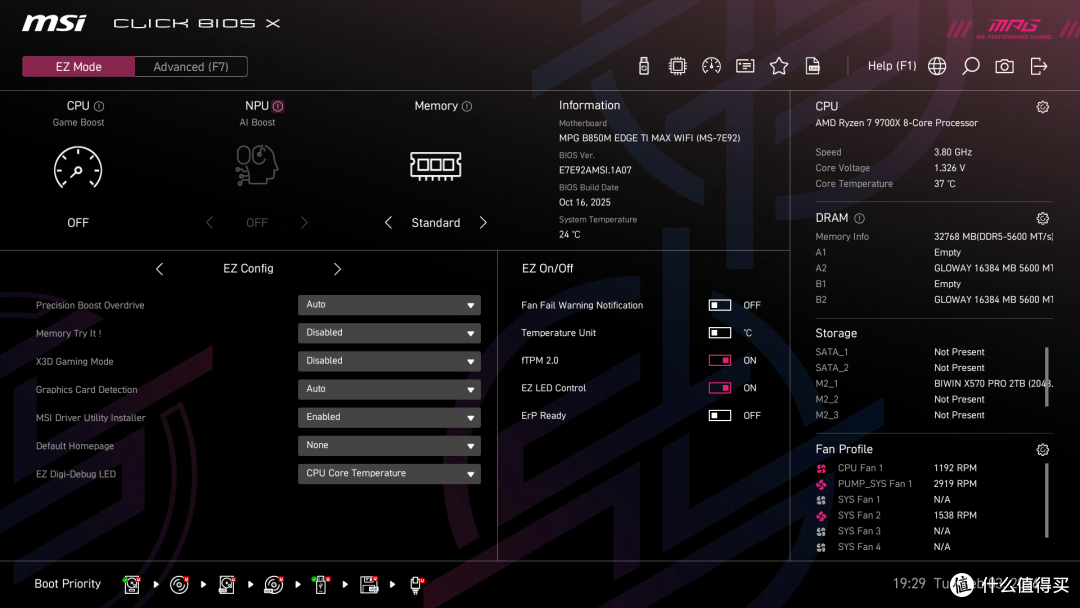Open Memory Try It dropdown
The width and height of the screenshot is (1080, 608).
click(x=389, y=333)
